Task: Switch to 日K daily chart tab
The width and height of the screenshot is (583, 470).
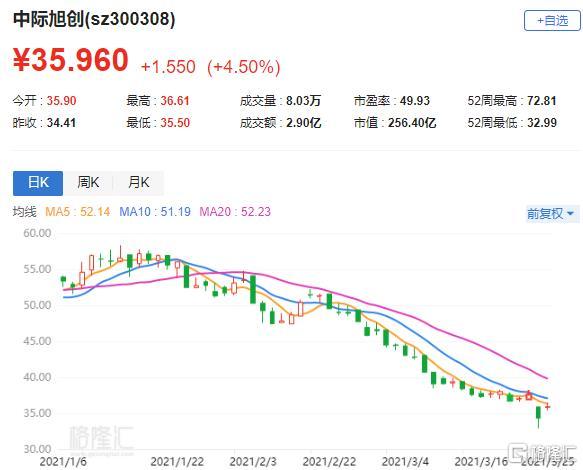Action: coord(38,183)
